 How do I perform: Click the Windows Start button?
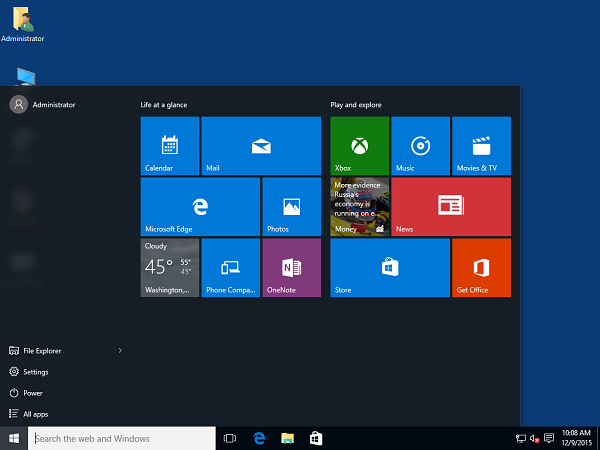coord(14,438)
